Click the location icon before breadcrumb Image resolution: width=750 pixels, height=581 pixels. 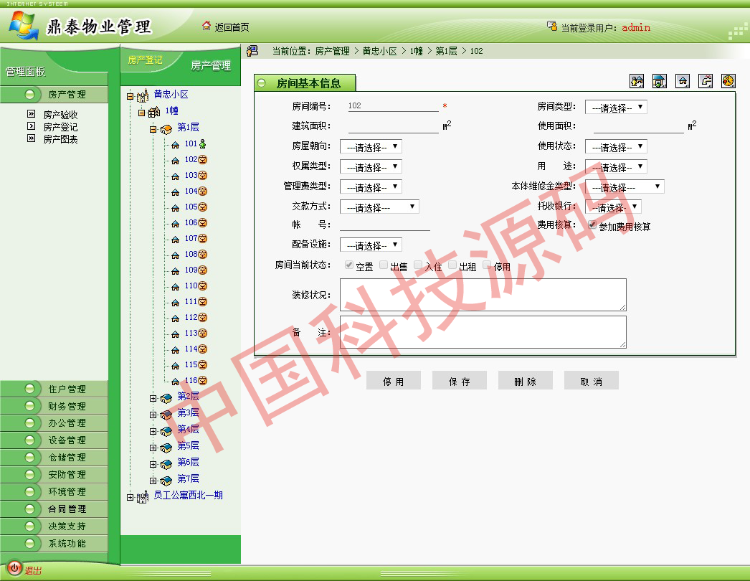coord(252,51)
